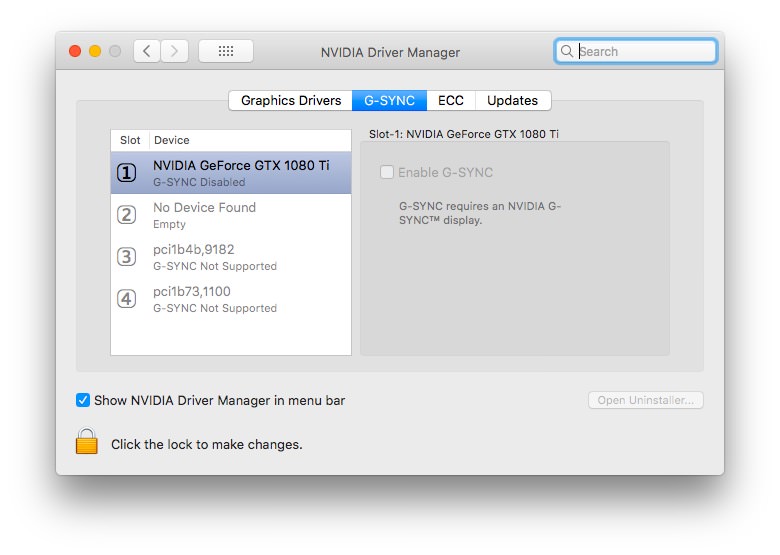Select NVIDIA GeForce GTX 1080 Ti row

pos(231,173)
